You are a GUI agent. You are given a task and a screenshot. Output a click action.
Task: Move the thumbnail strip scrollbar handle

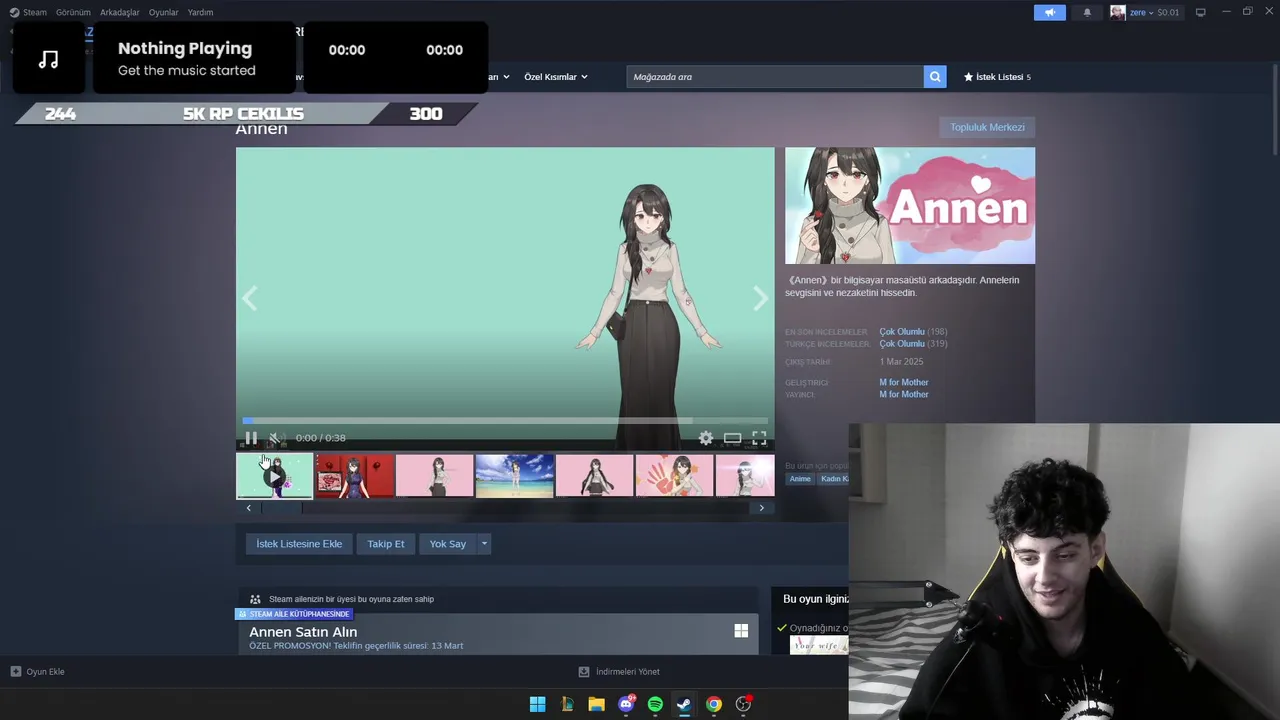tap(282, 508)
